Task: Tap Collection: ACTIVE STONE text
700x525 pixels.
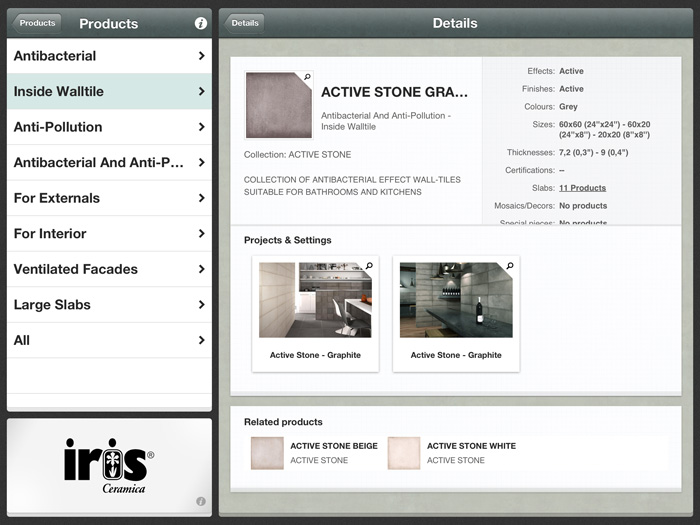Action: 297,155
